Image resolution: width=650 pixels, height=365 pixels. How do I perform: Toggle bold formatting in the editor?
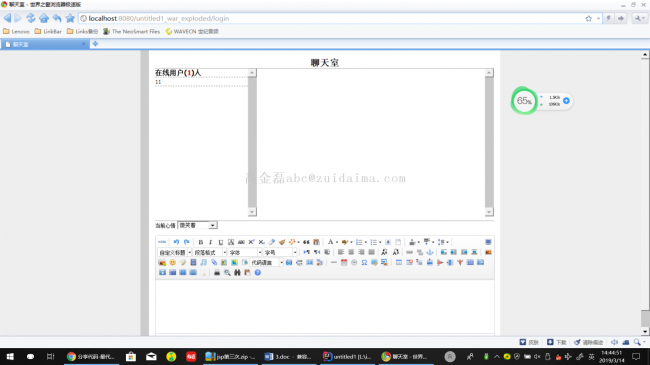point(201,242)
